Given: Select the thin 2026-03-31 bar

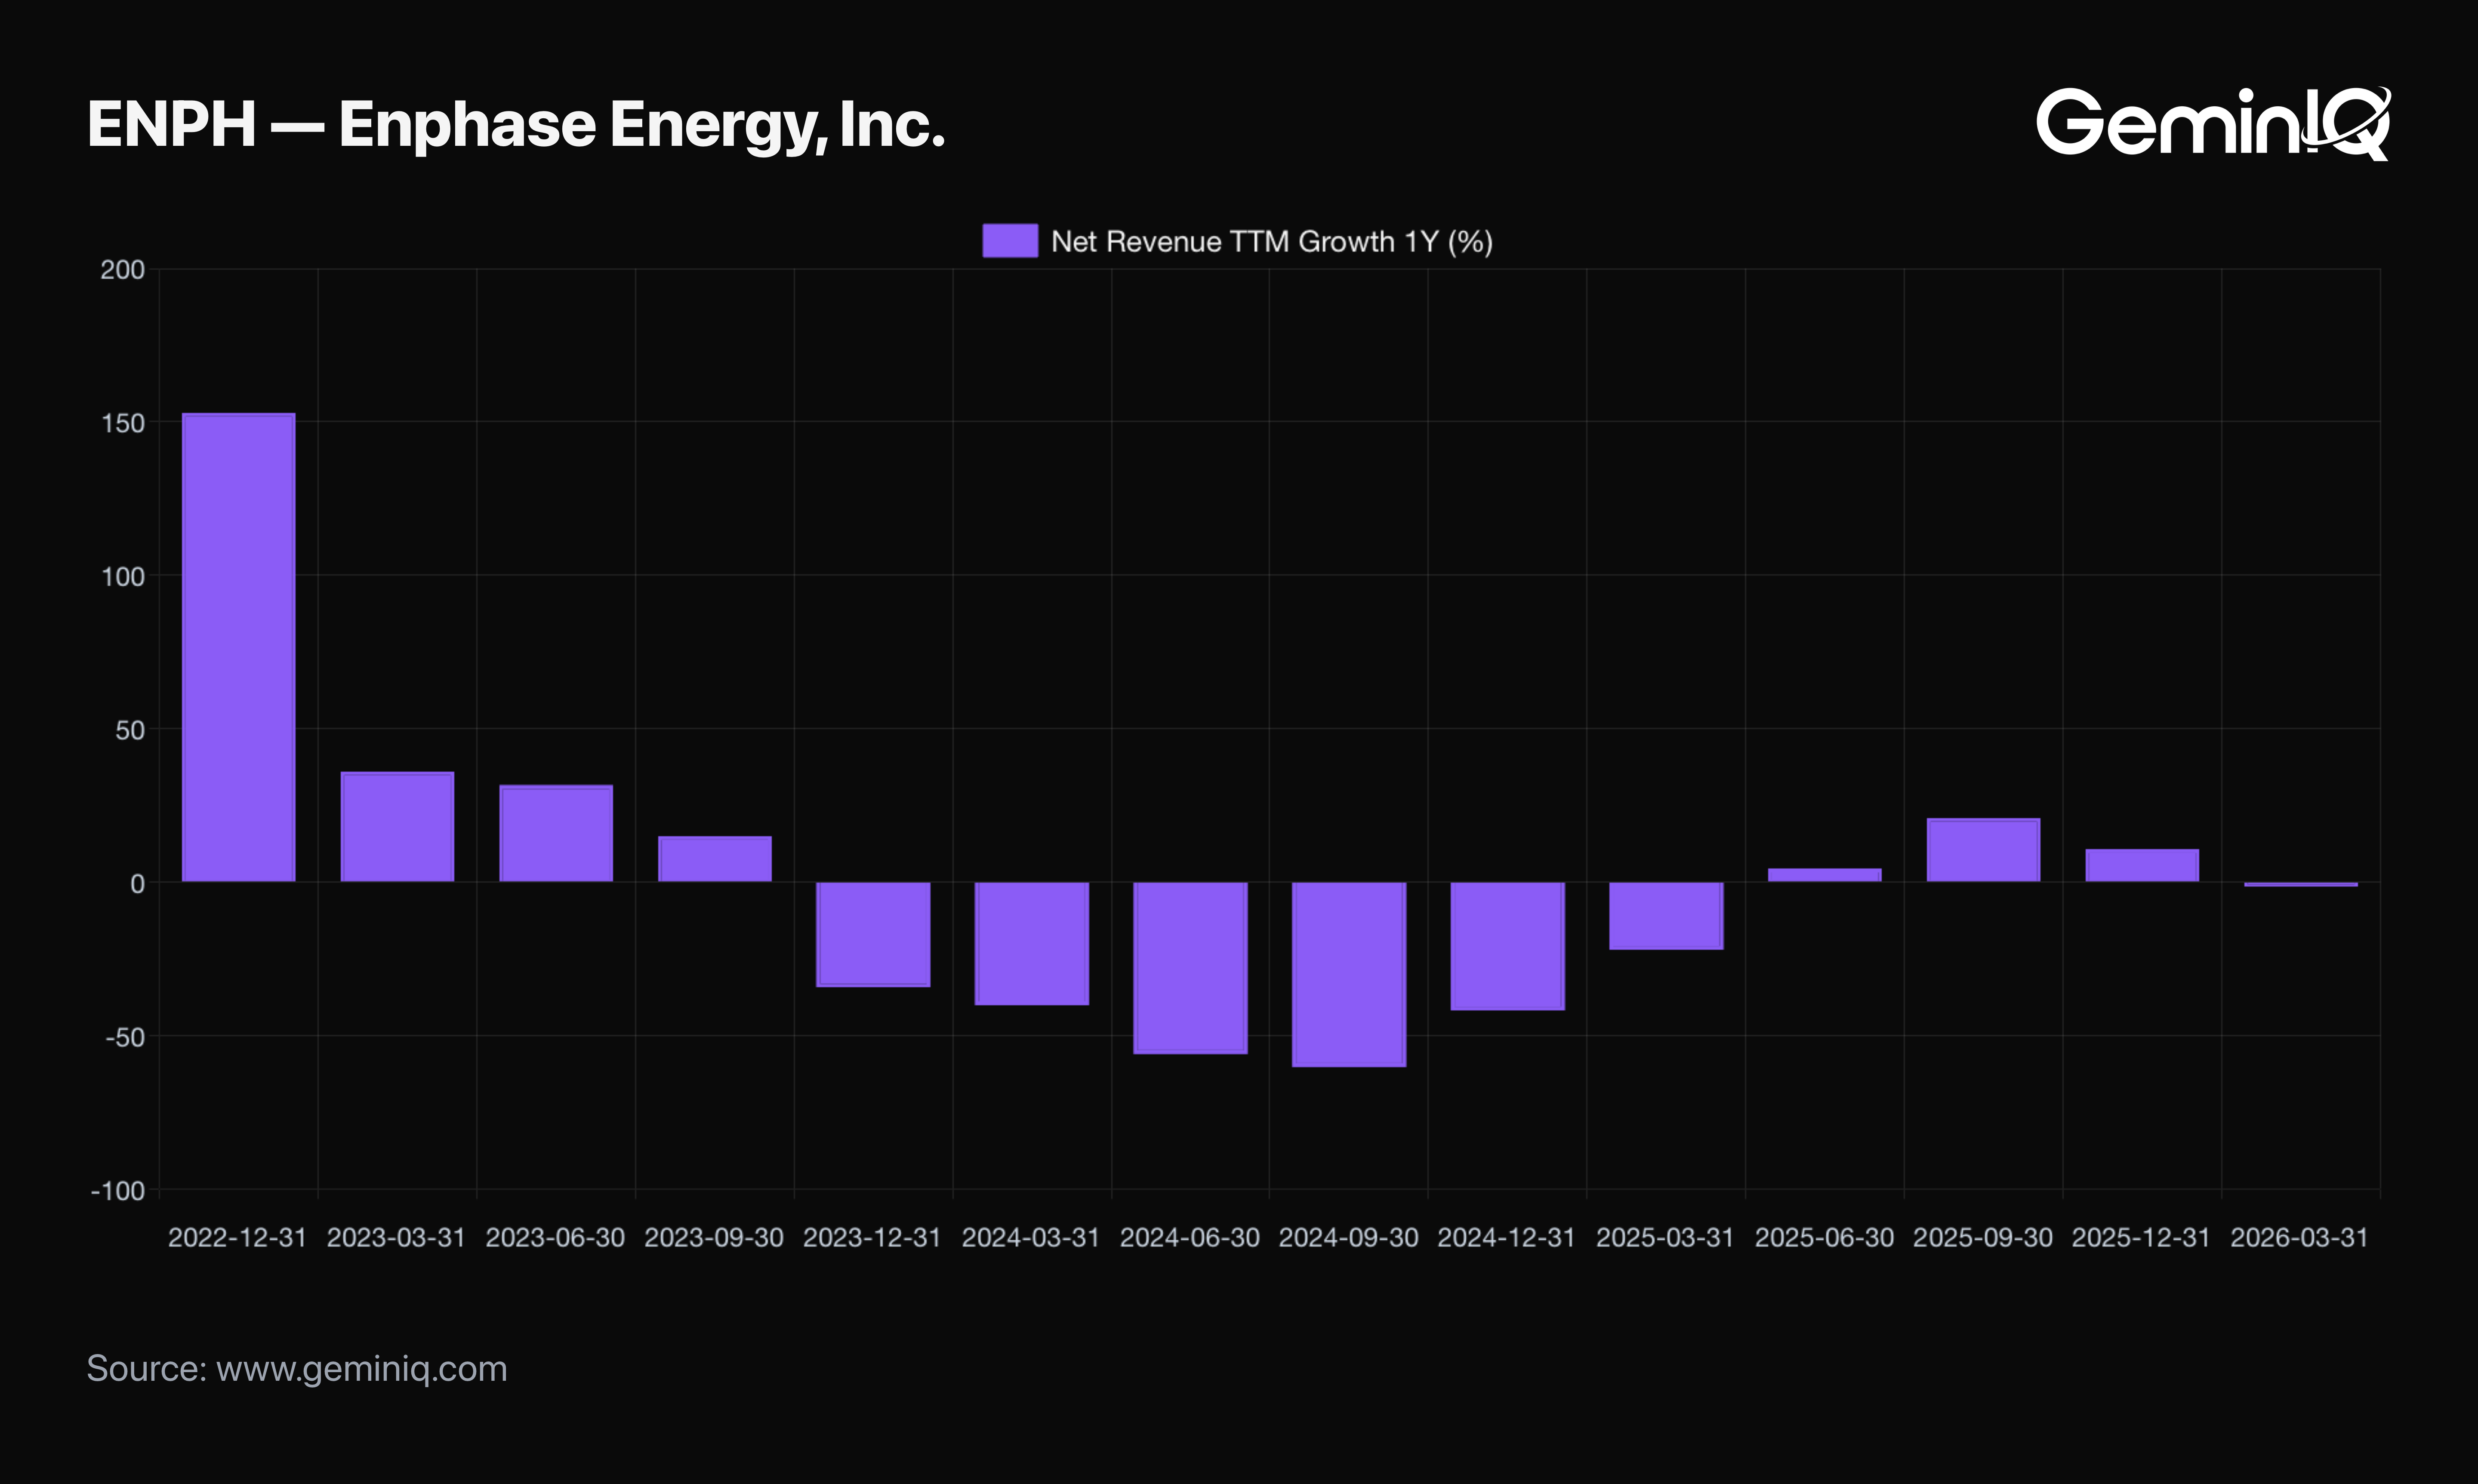Looking at the screenshot, I should click(2301, 884).
